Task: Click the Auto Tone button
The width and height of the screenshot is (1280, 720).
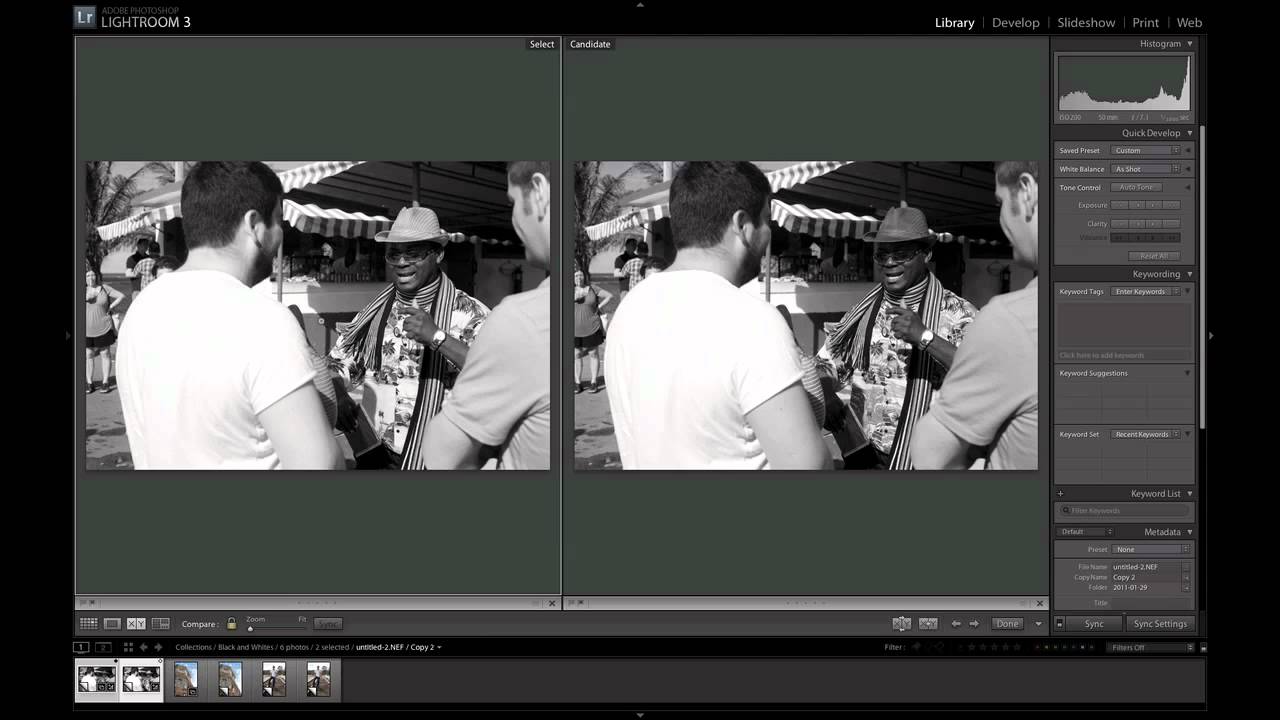Action: (1136, 187)
